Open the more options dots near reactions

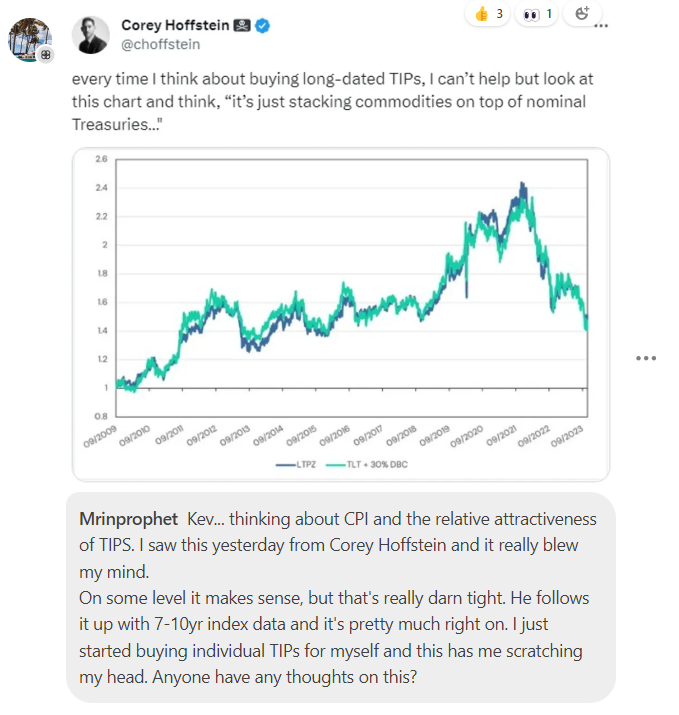tap(601, 26)
